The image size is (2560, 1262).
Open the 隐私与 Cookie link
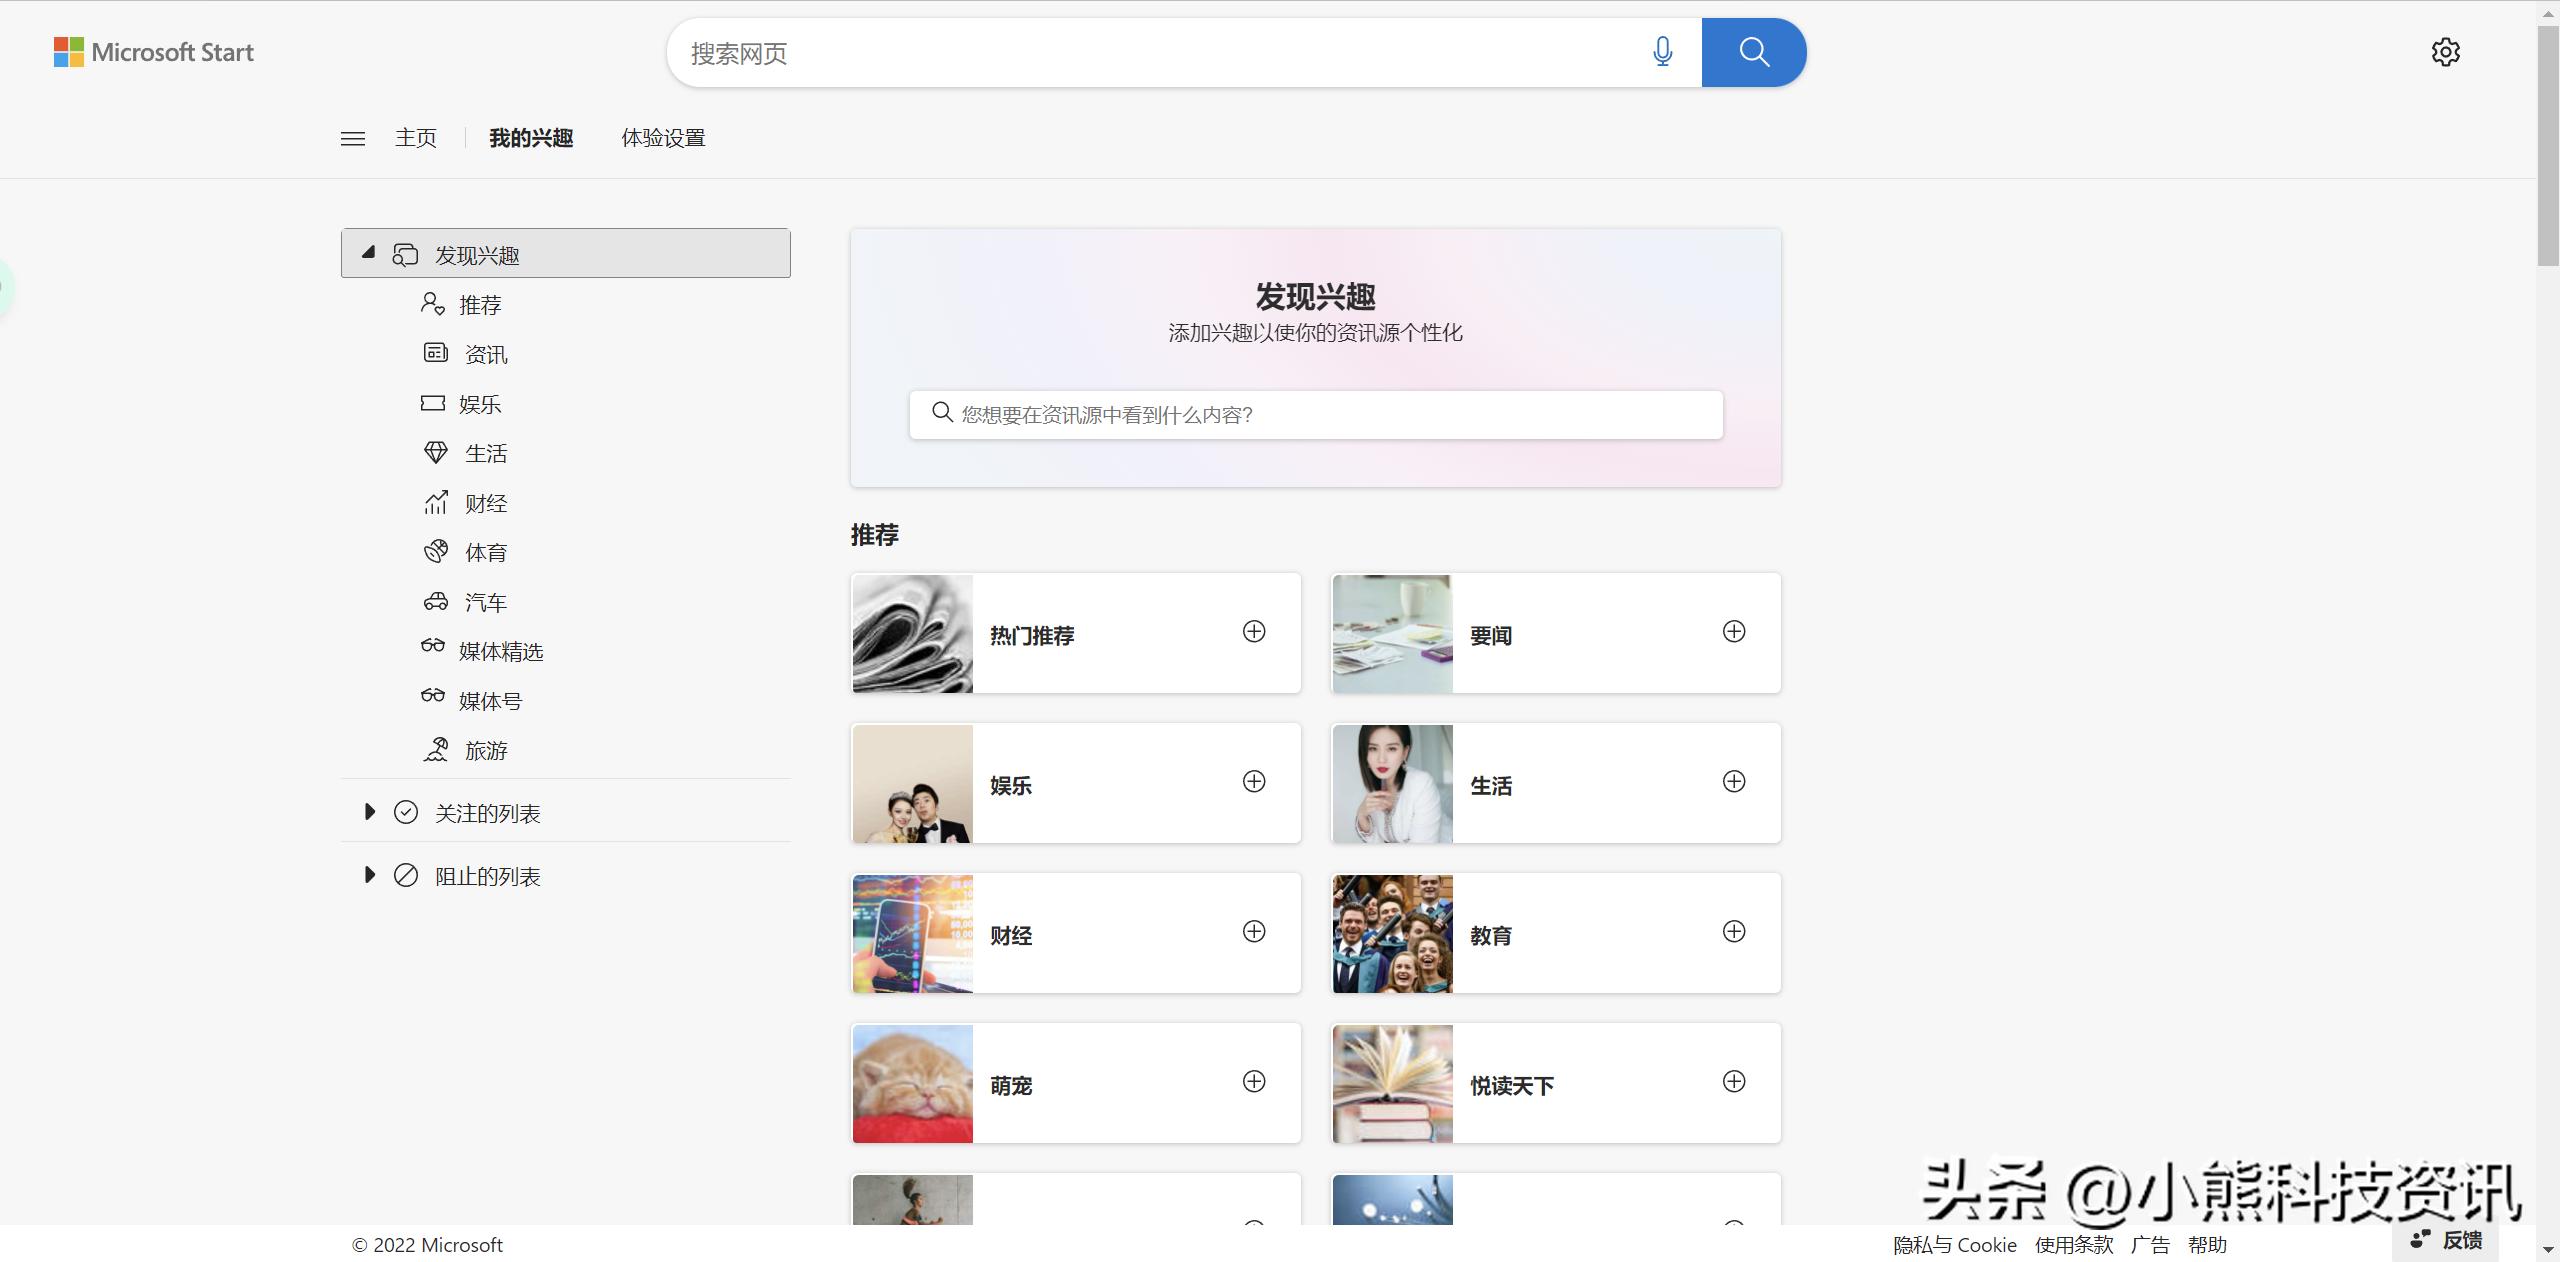(x=1954, y=1245)
